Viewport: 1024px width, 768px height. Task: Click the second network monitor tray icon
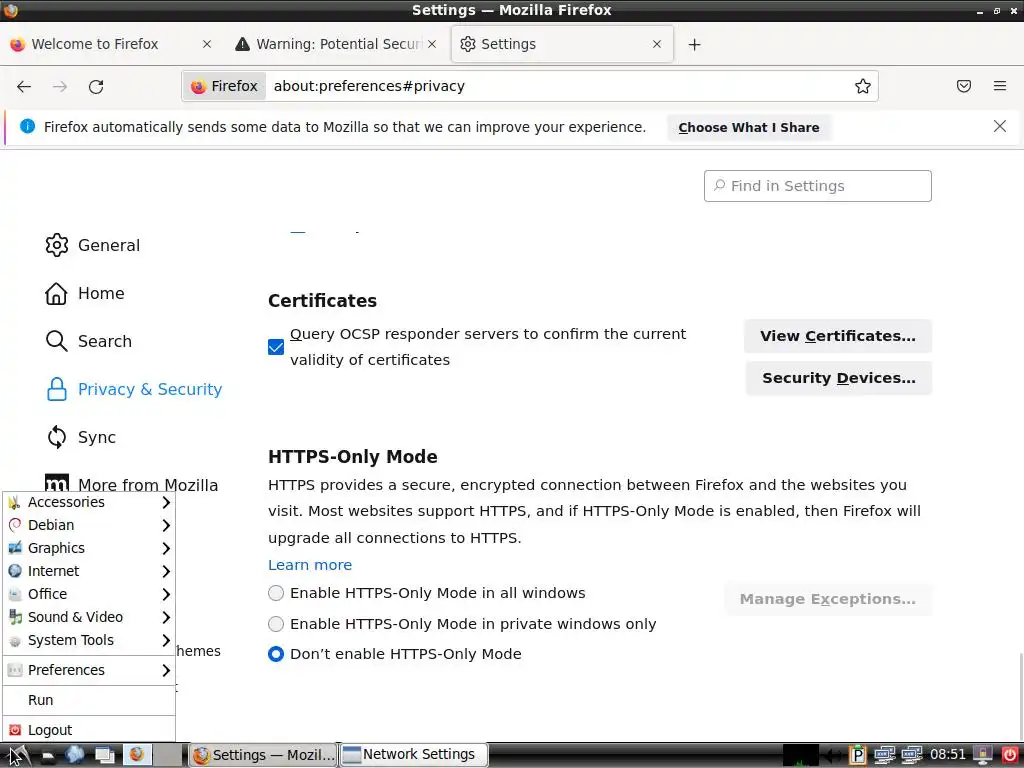tap(912, 755)
